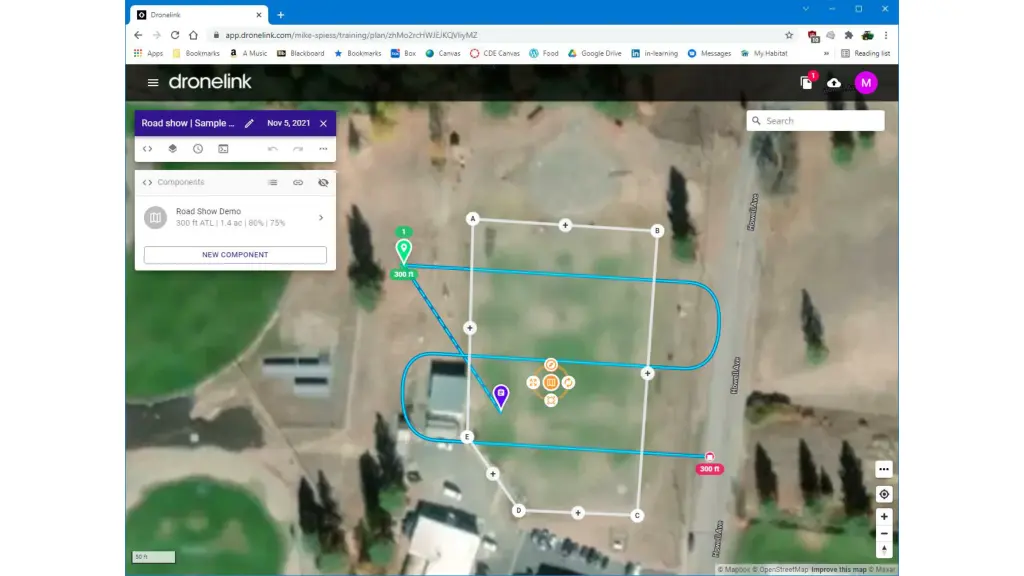
Task: Toggle component visibility with crossed eye icon
Action: (322, 183)
